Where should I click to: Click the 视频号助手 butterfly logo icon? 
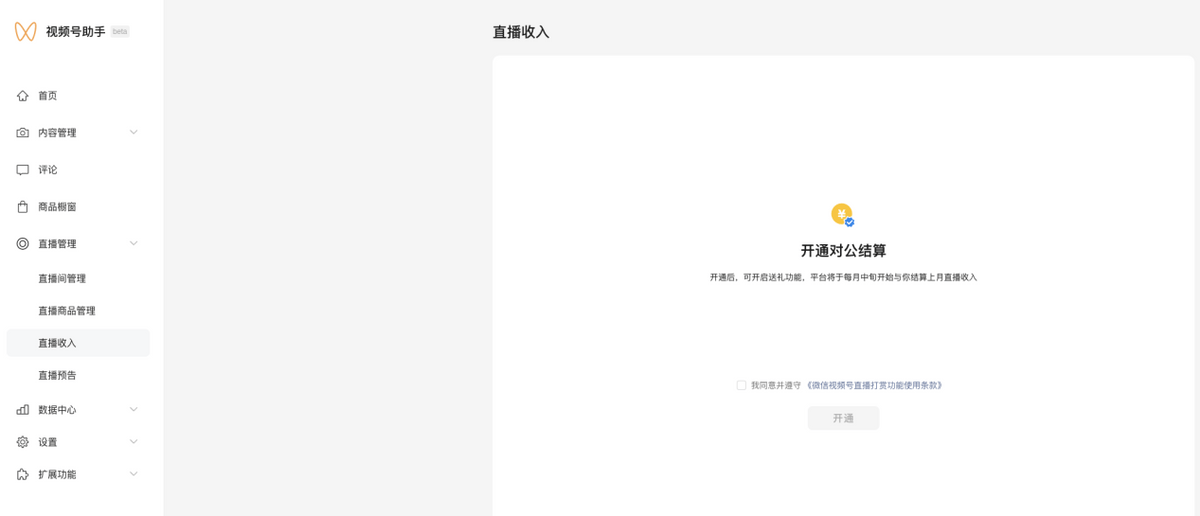[25, 32]
